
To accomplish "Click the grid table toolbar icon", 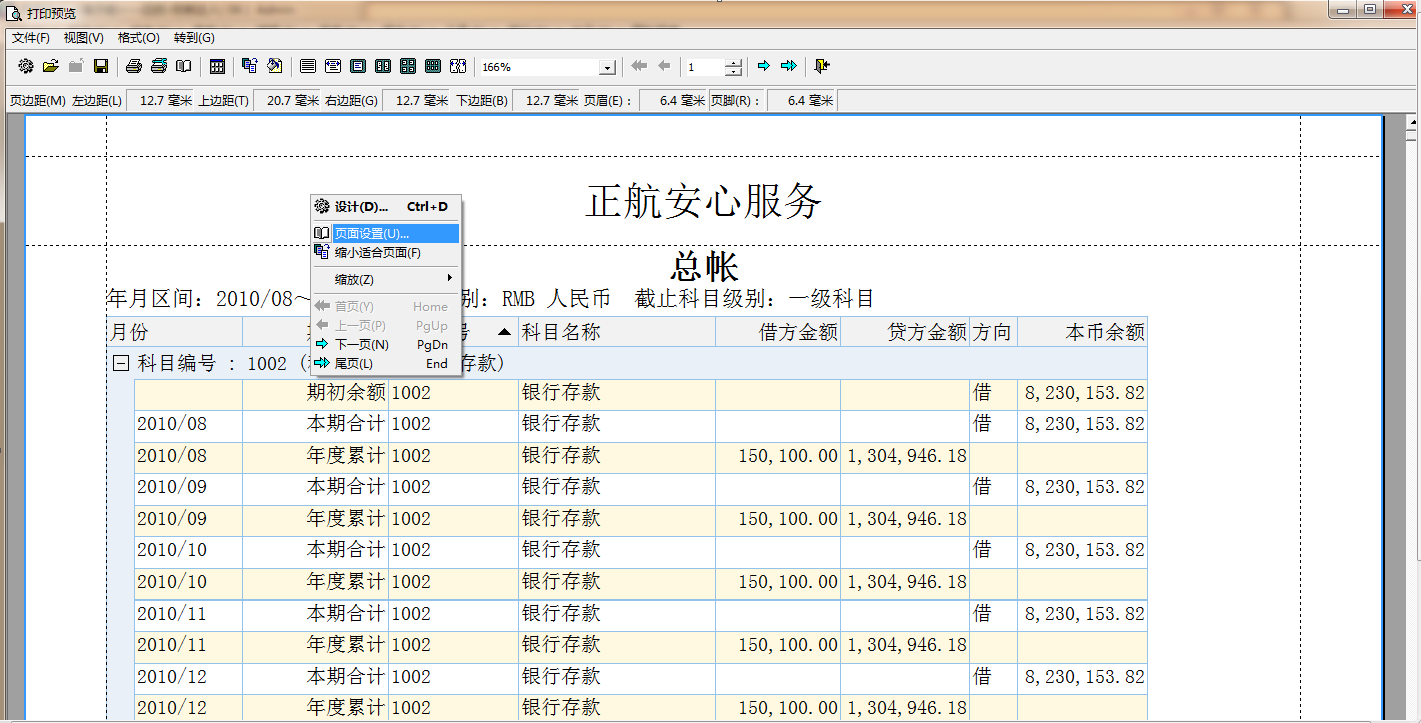I will (x=217, y=67).
